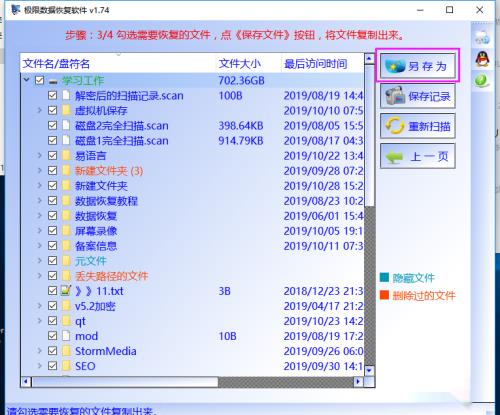
Task: Expand the 数据恢复教程 folder
Action: (x=39, y=200)
